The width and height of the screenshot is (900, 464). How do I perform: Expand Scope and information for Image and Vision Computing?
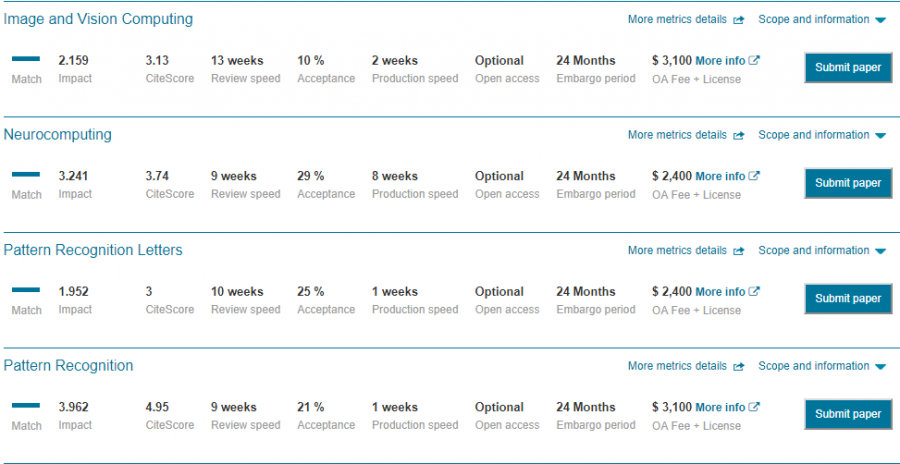coord(821,19)
